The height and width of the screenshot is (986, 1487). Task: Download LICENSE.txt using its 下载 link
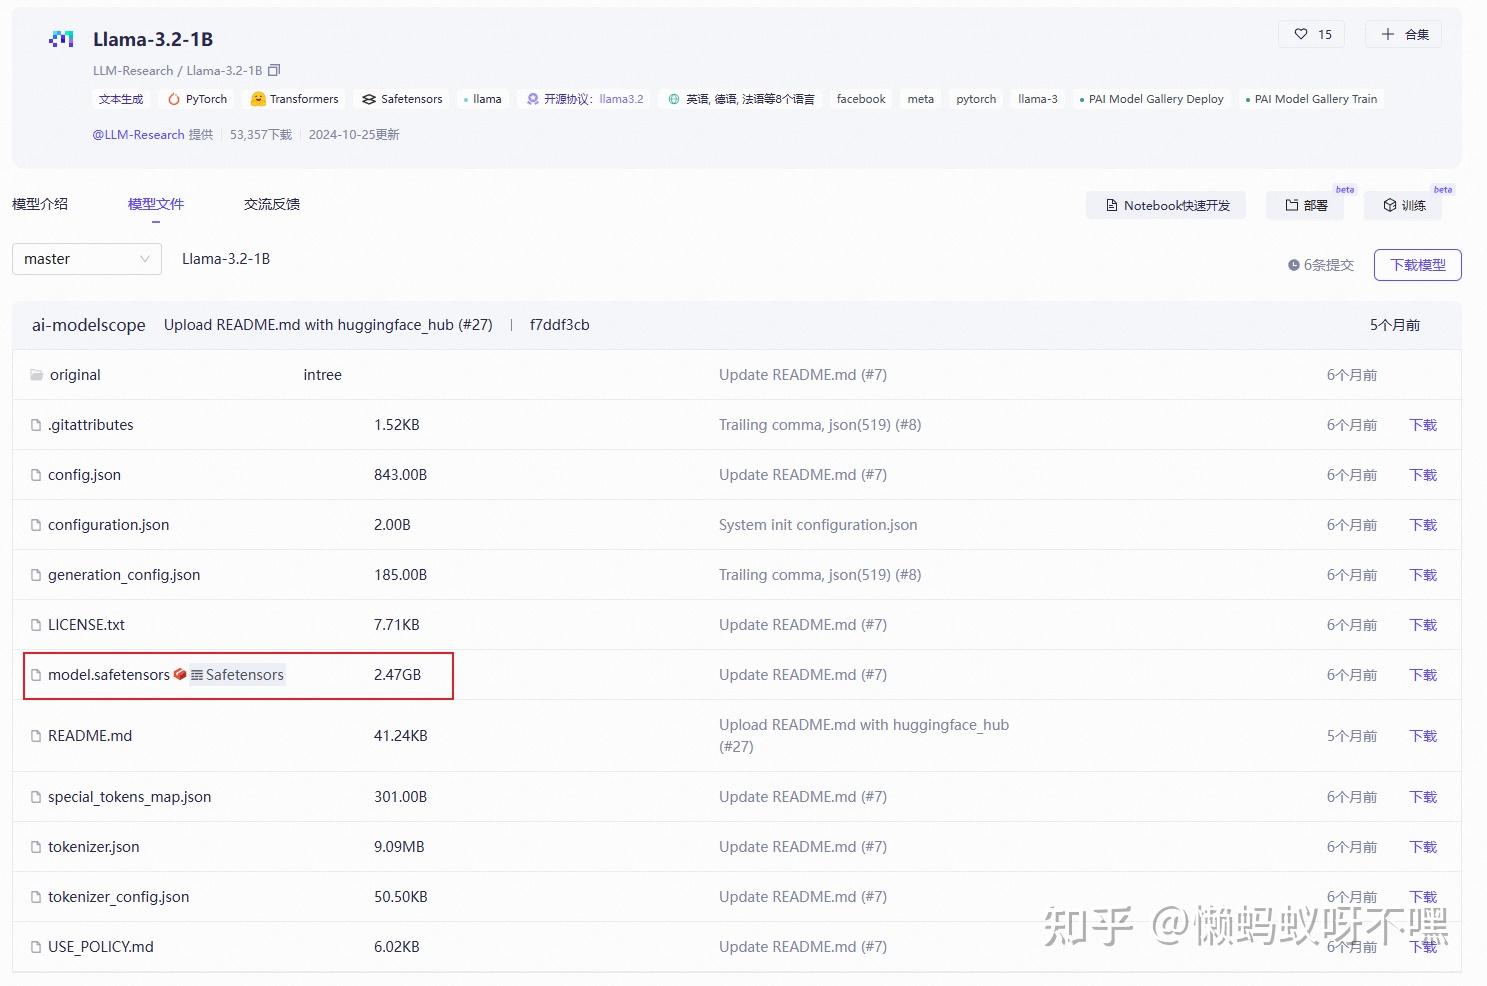pos(1423,625)
